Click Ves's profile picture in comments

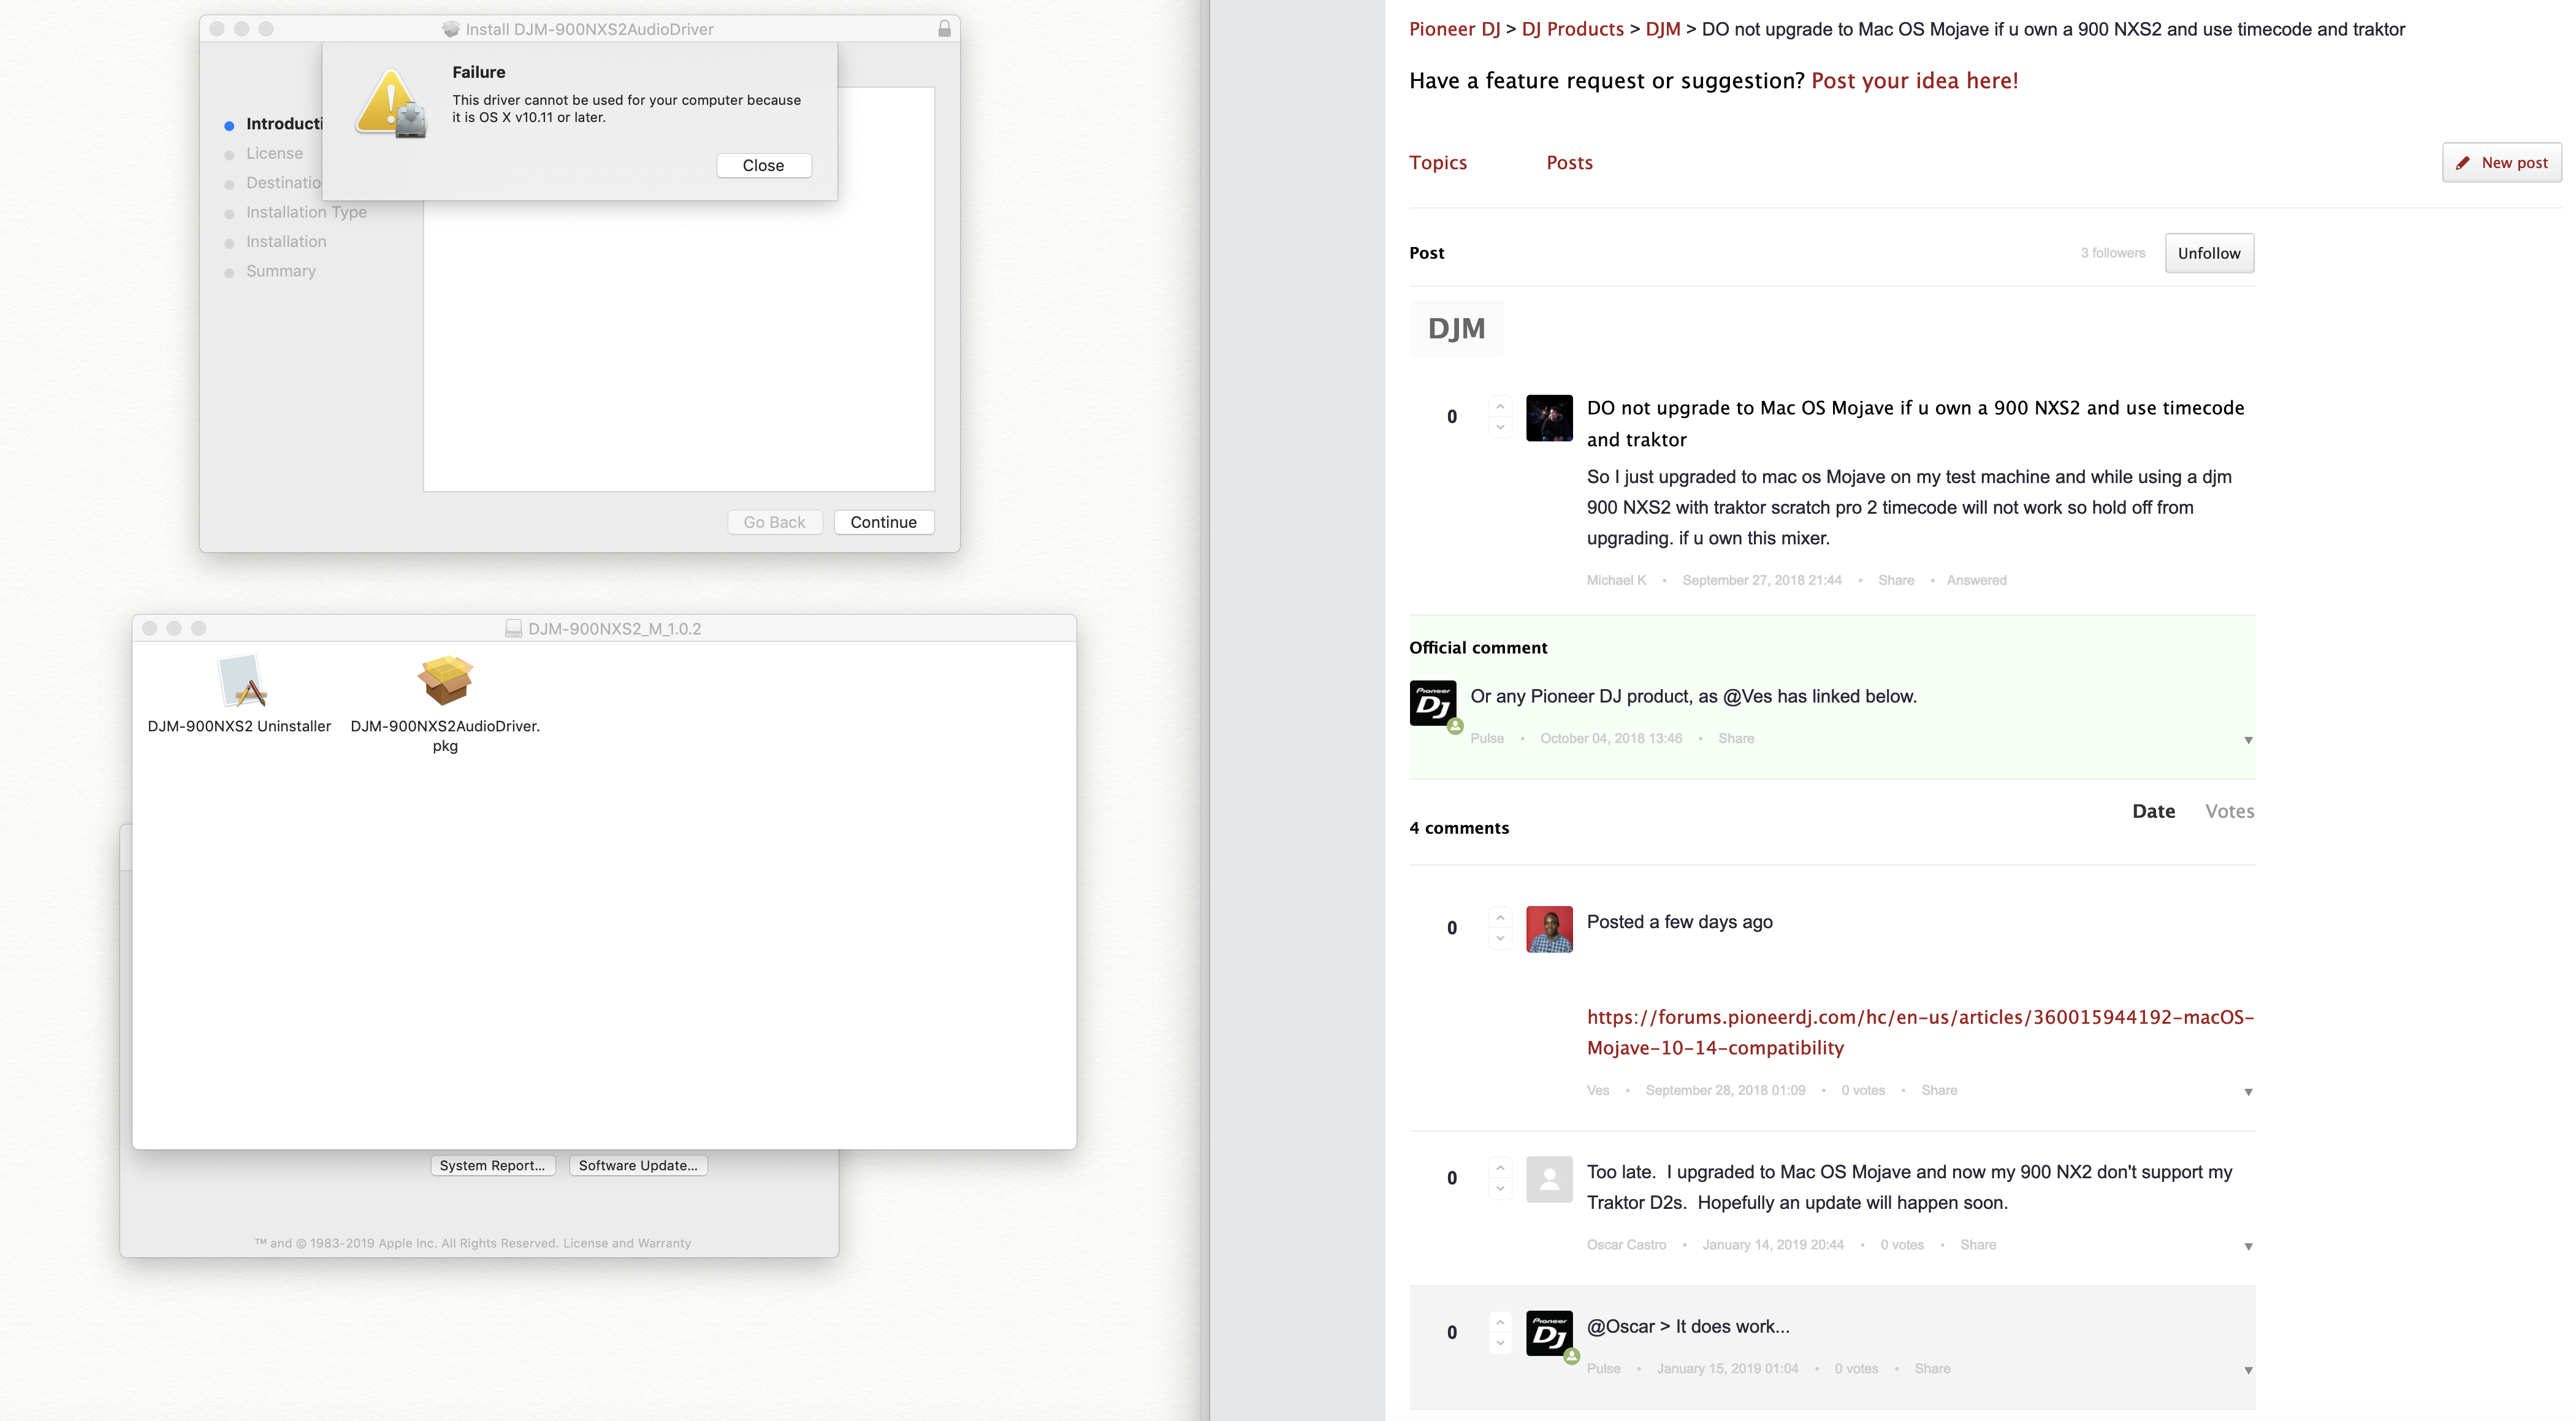(1549, 929)
